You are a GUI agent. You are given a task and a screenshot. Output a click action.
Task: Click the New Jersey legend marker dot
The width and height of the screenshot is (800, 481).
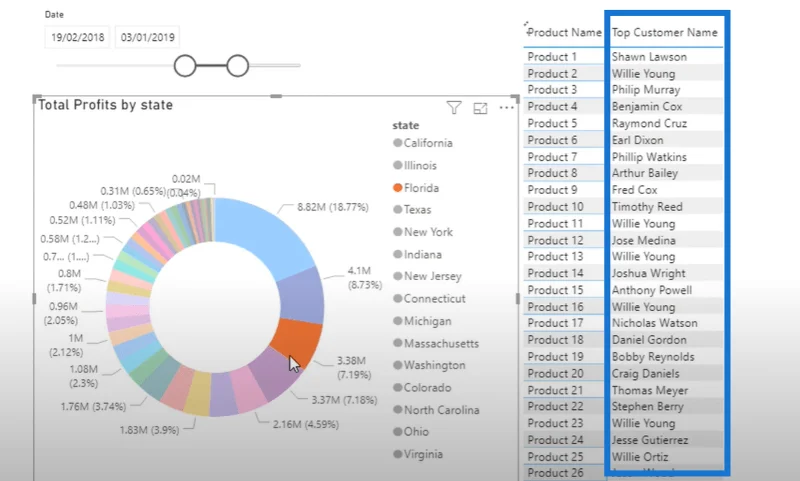point(397,276)
